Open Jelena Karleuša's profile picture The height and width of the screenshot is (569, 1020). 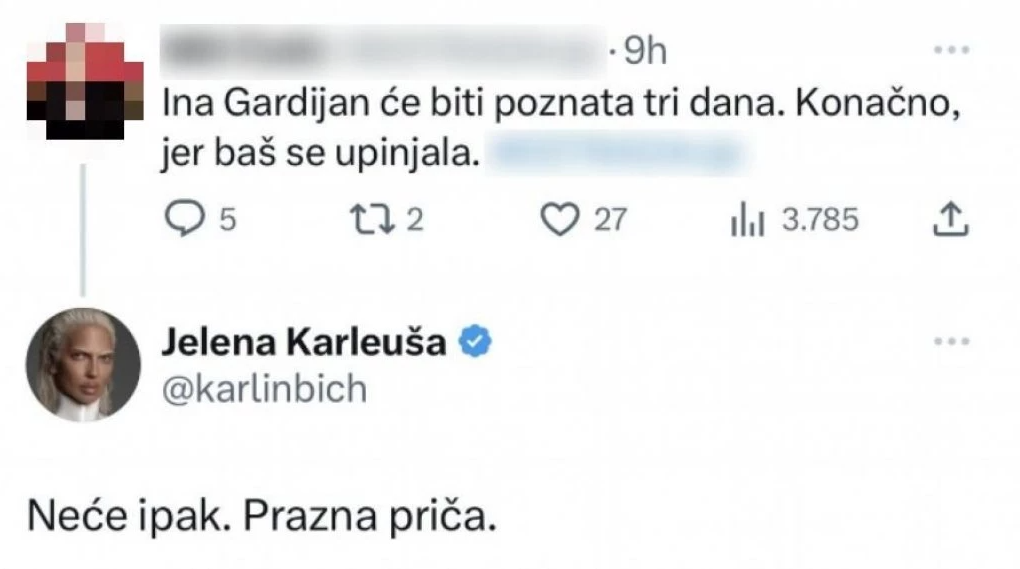click(x=83, y=364)
